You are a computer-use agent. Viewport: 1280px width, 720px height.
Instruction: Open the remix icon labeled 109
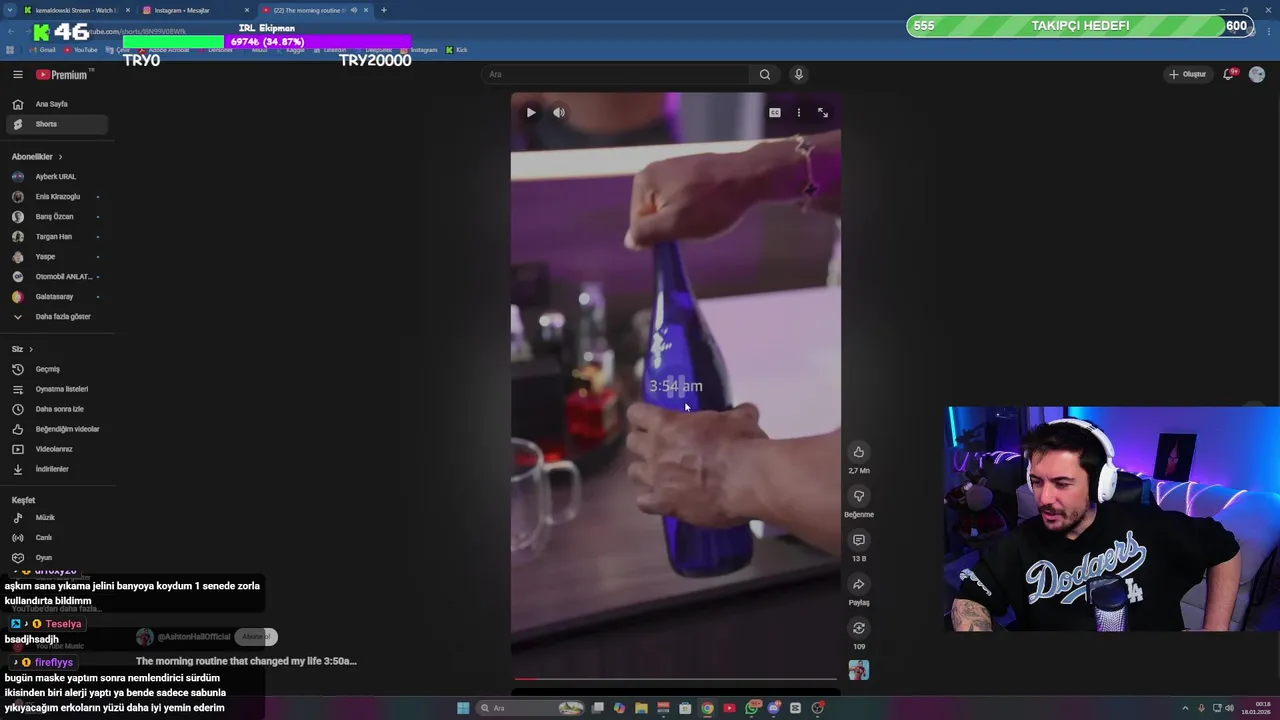click(x=858, y=628)
